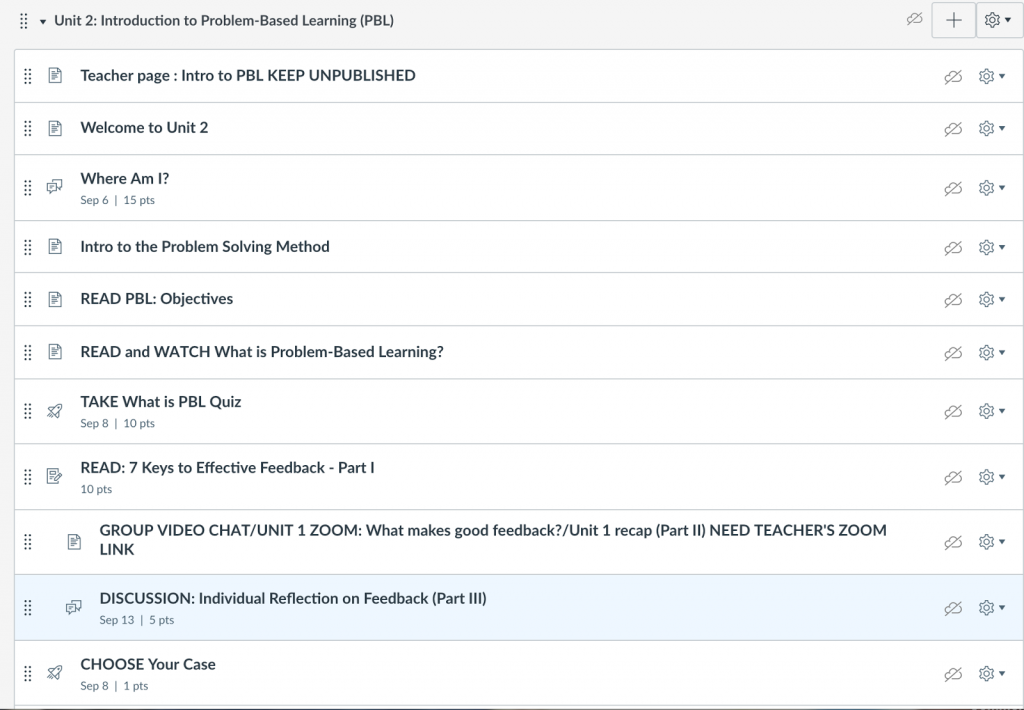Screen dimensions: 1024x710
Task: Collapse the Unit 2 module with its triangle
Action: click(x=42, y=22)
